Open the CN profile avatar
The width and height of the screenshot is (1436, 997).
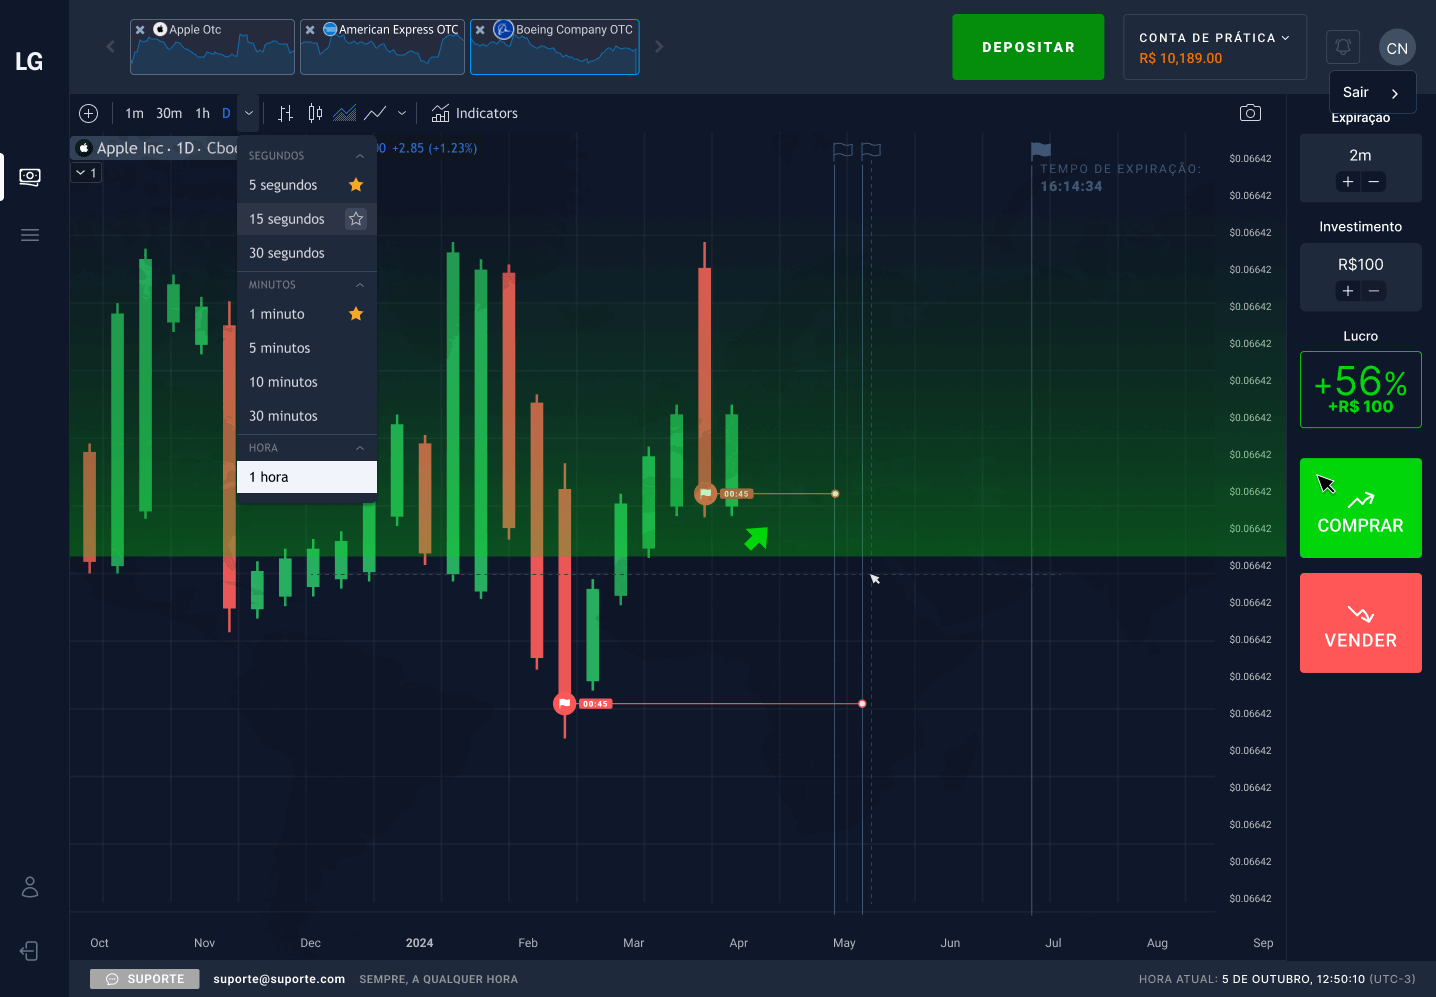click(1397, 47)
